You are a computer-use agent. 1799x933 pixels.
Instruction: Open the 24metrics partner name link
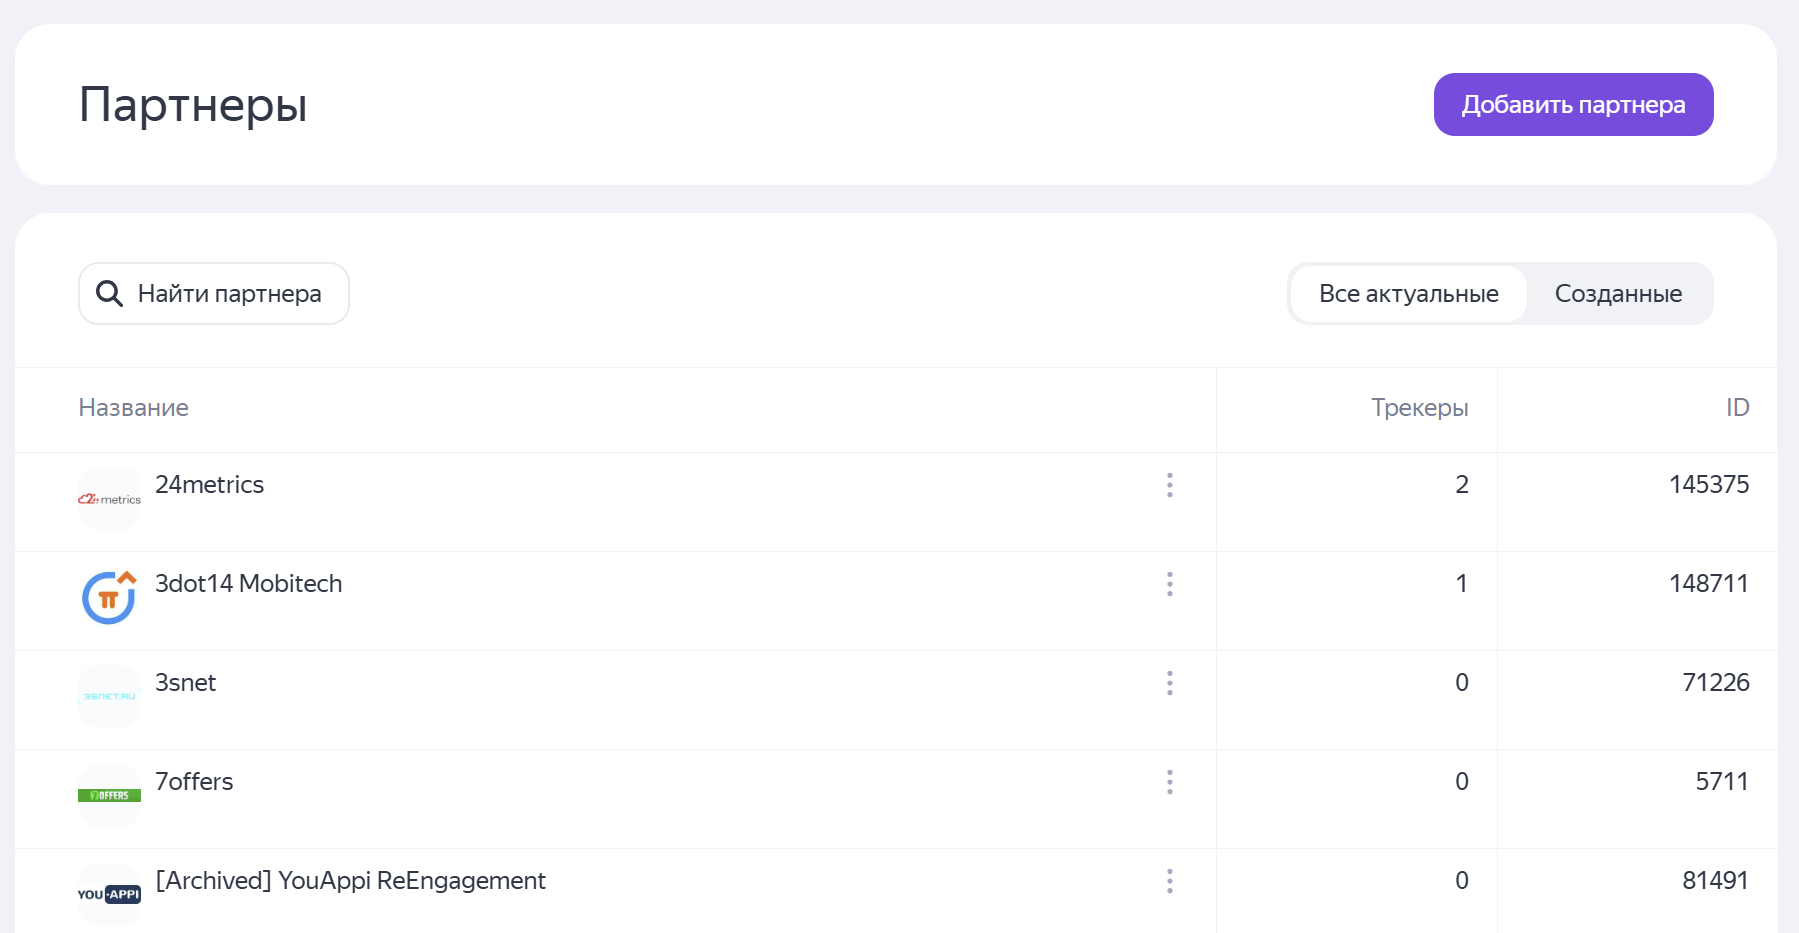tap(209, 485)
